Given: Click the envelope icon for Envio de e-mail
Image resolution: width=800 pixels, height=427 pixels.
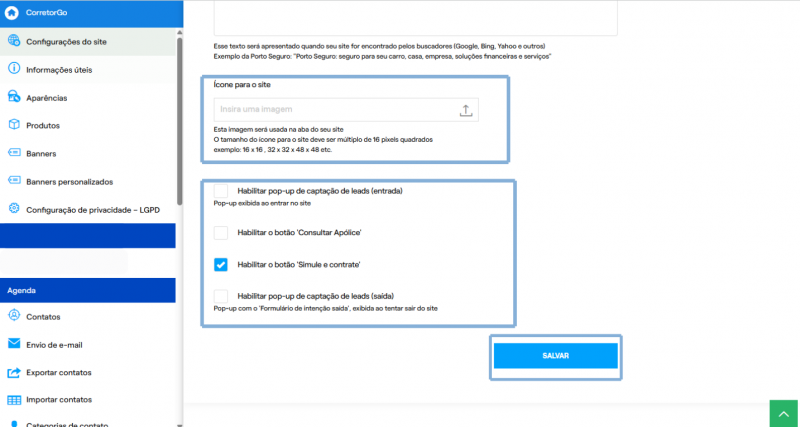Looking at the screenshot, I should tap(14, 344).
